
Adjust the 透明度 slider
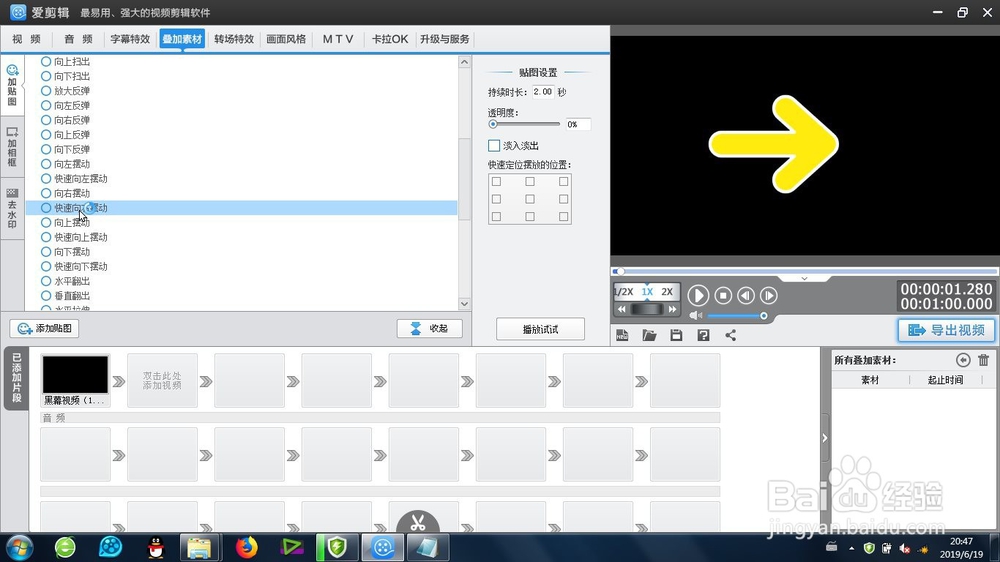pos(524,124)
